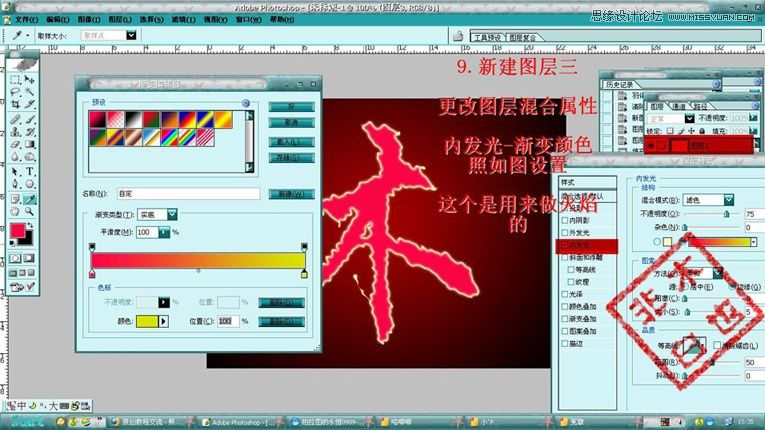Select the red left color stop marker

click(92, 274)
